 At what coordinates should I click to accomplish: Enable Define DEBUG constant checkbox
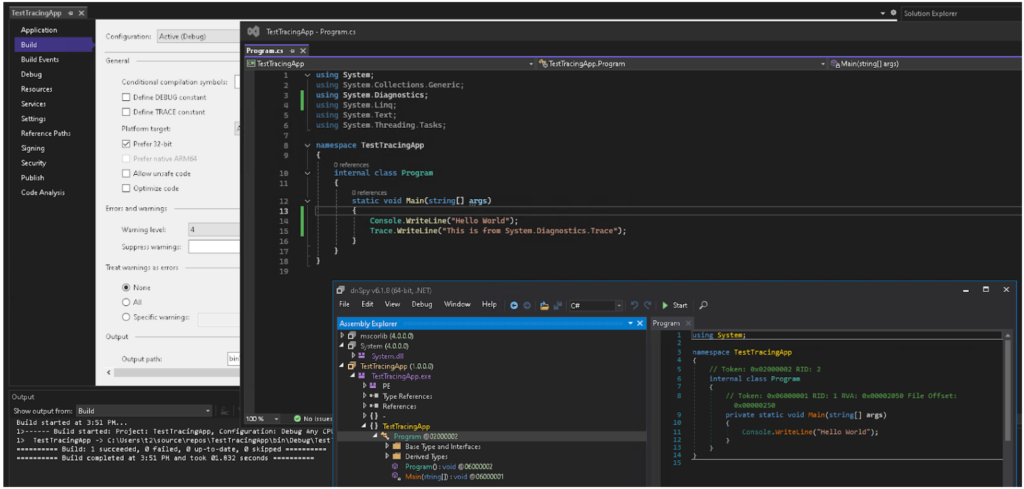(x=126, y=97)
